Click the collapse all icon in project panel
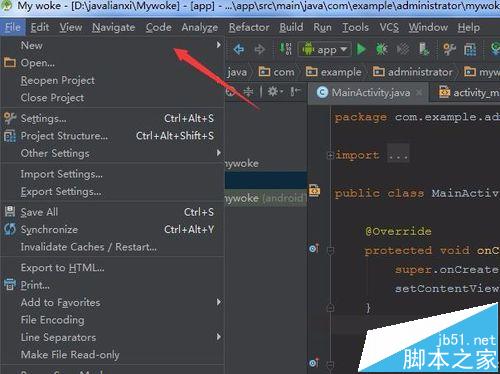This screenshot has height=374, width=500. click(248, 91)
